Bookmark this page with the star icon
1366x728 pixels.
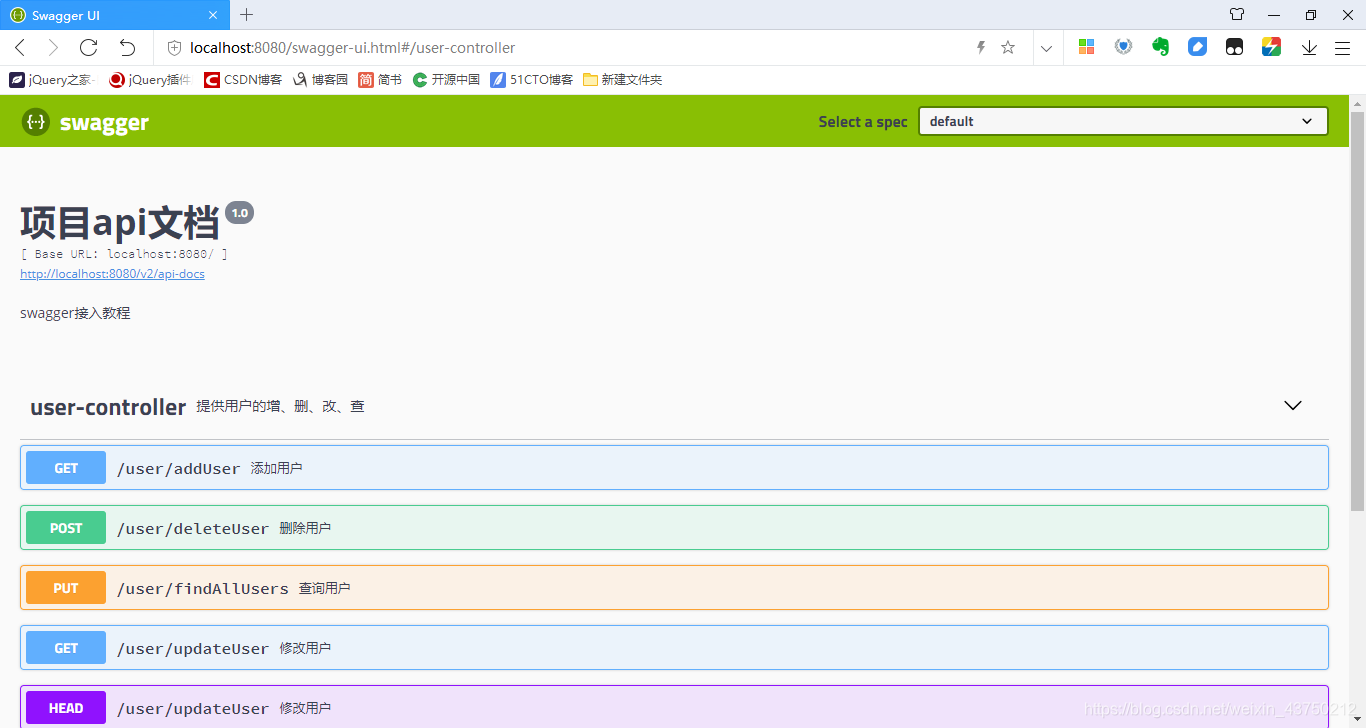[x=1008, y=47]
